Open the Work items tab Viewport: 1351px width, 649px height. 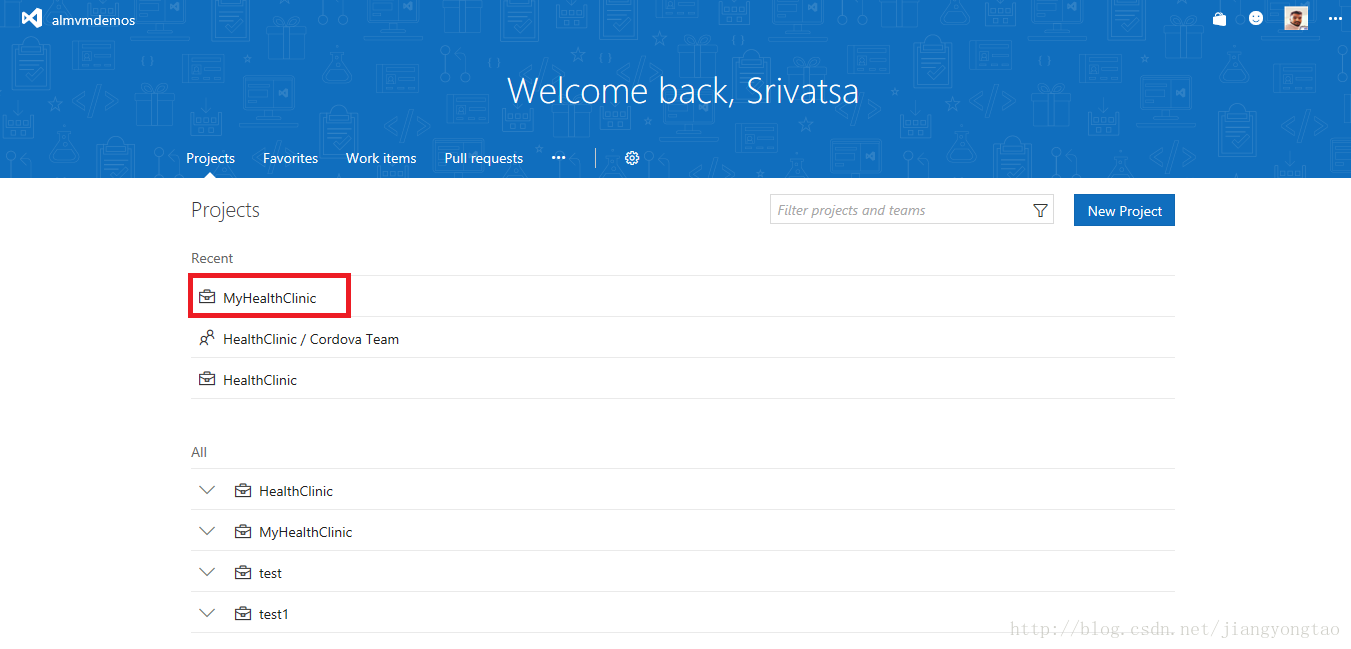[x=381, y=158]
